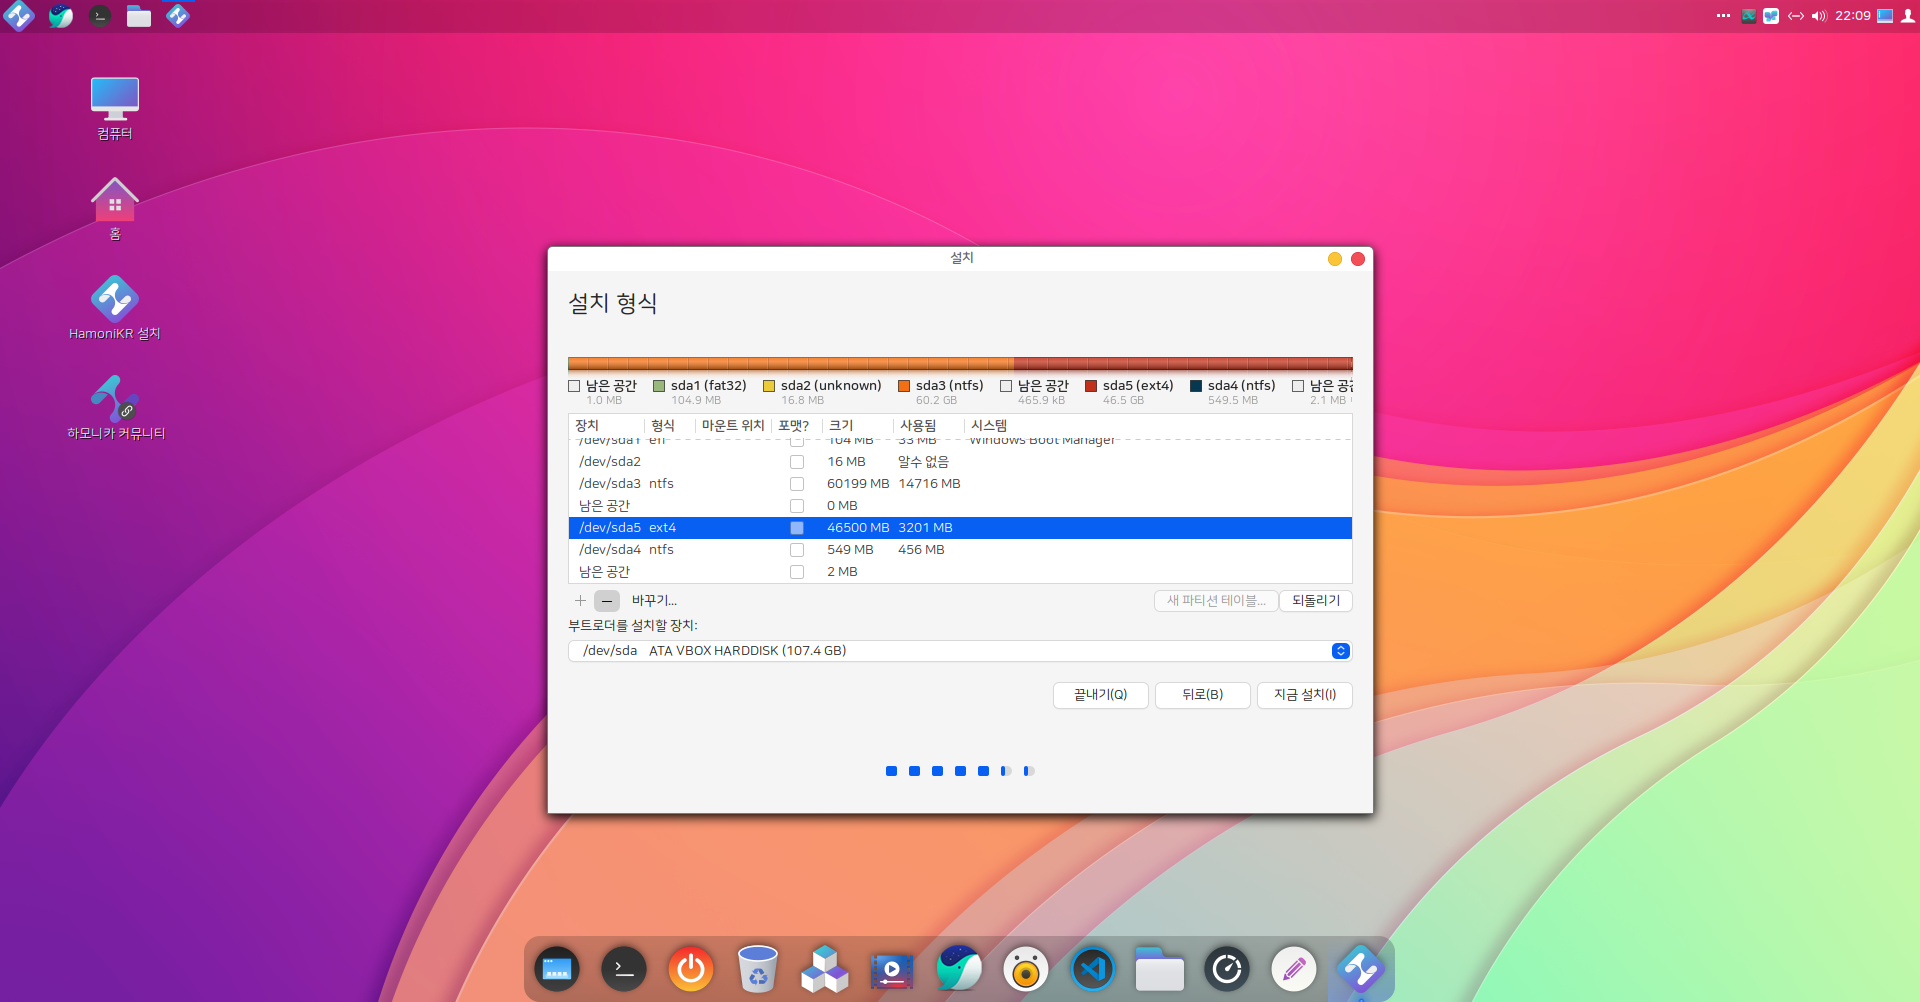Click the volume icon in the system tray

1819,16
